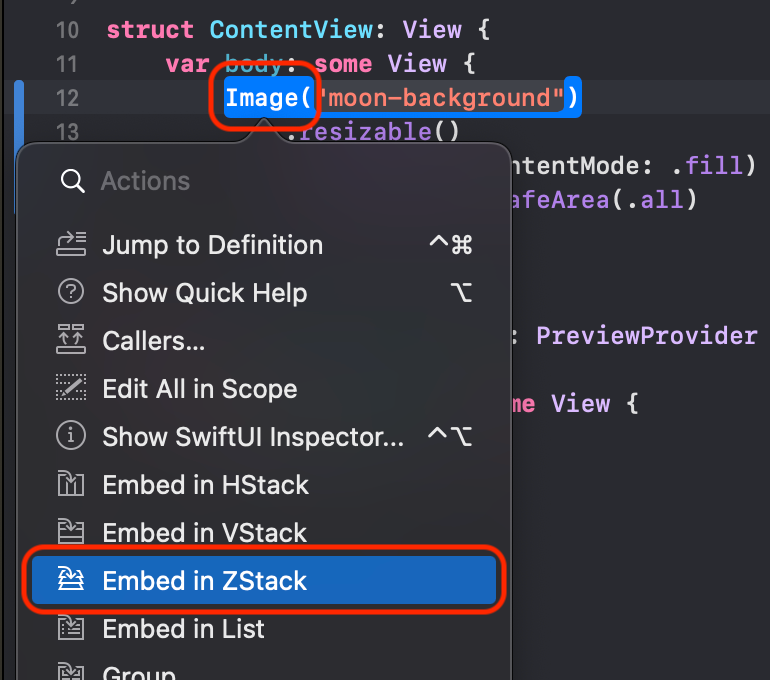Click the Edit All in Scope icon
Screen dimensions: 770x680
click(71, 387)
